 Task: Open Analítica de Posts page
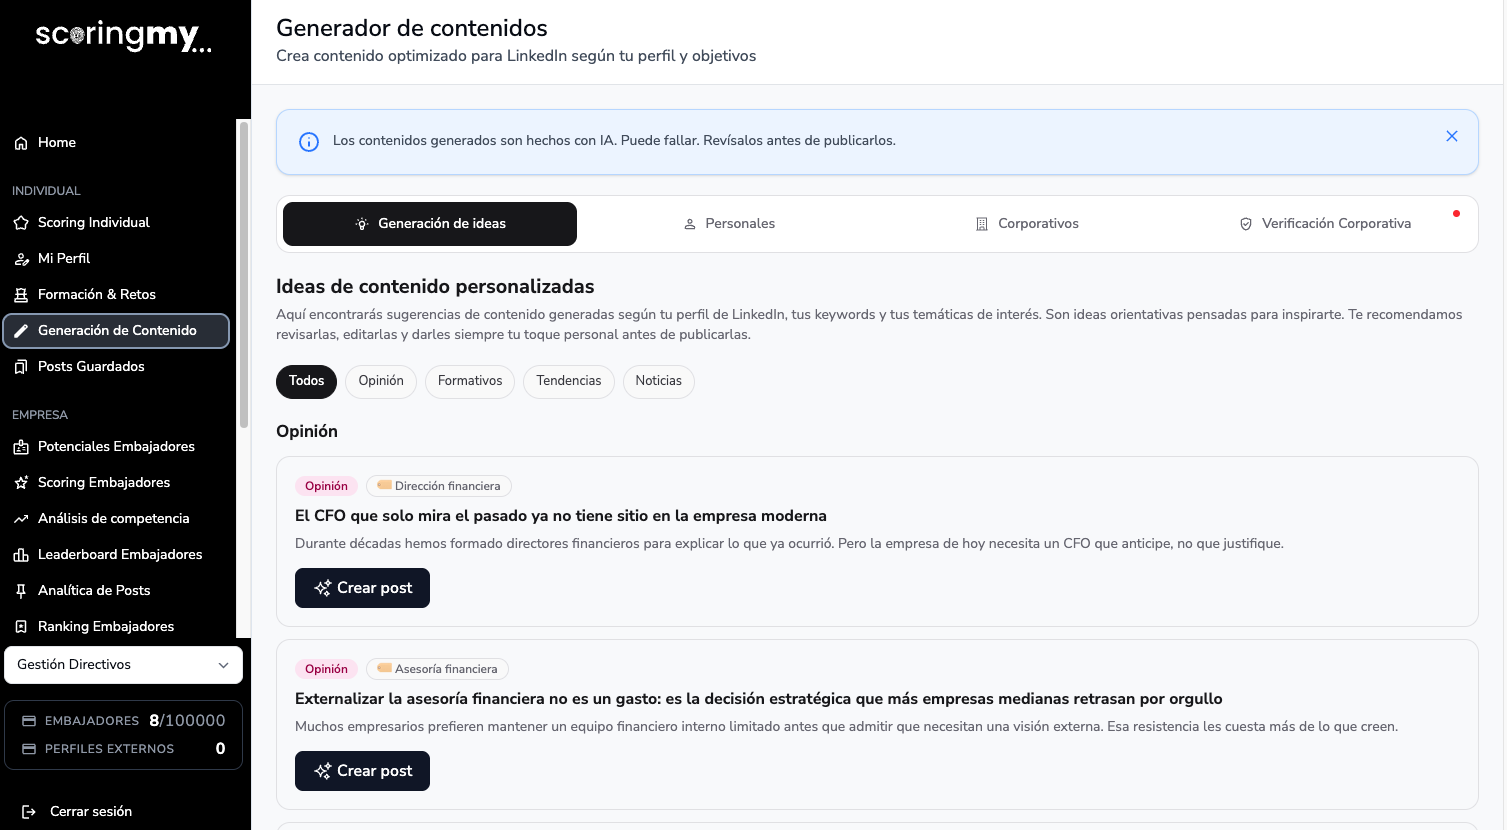click(x=118, y=591)
